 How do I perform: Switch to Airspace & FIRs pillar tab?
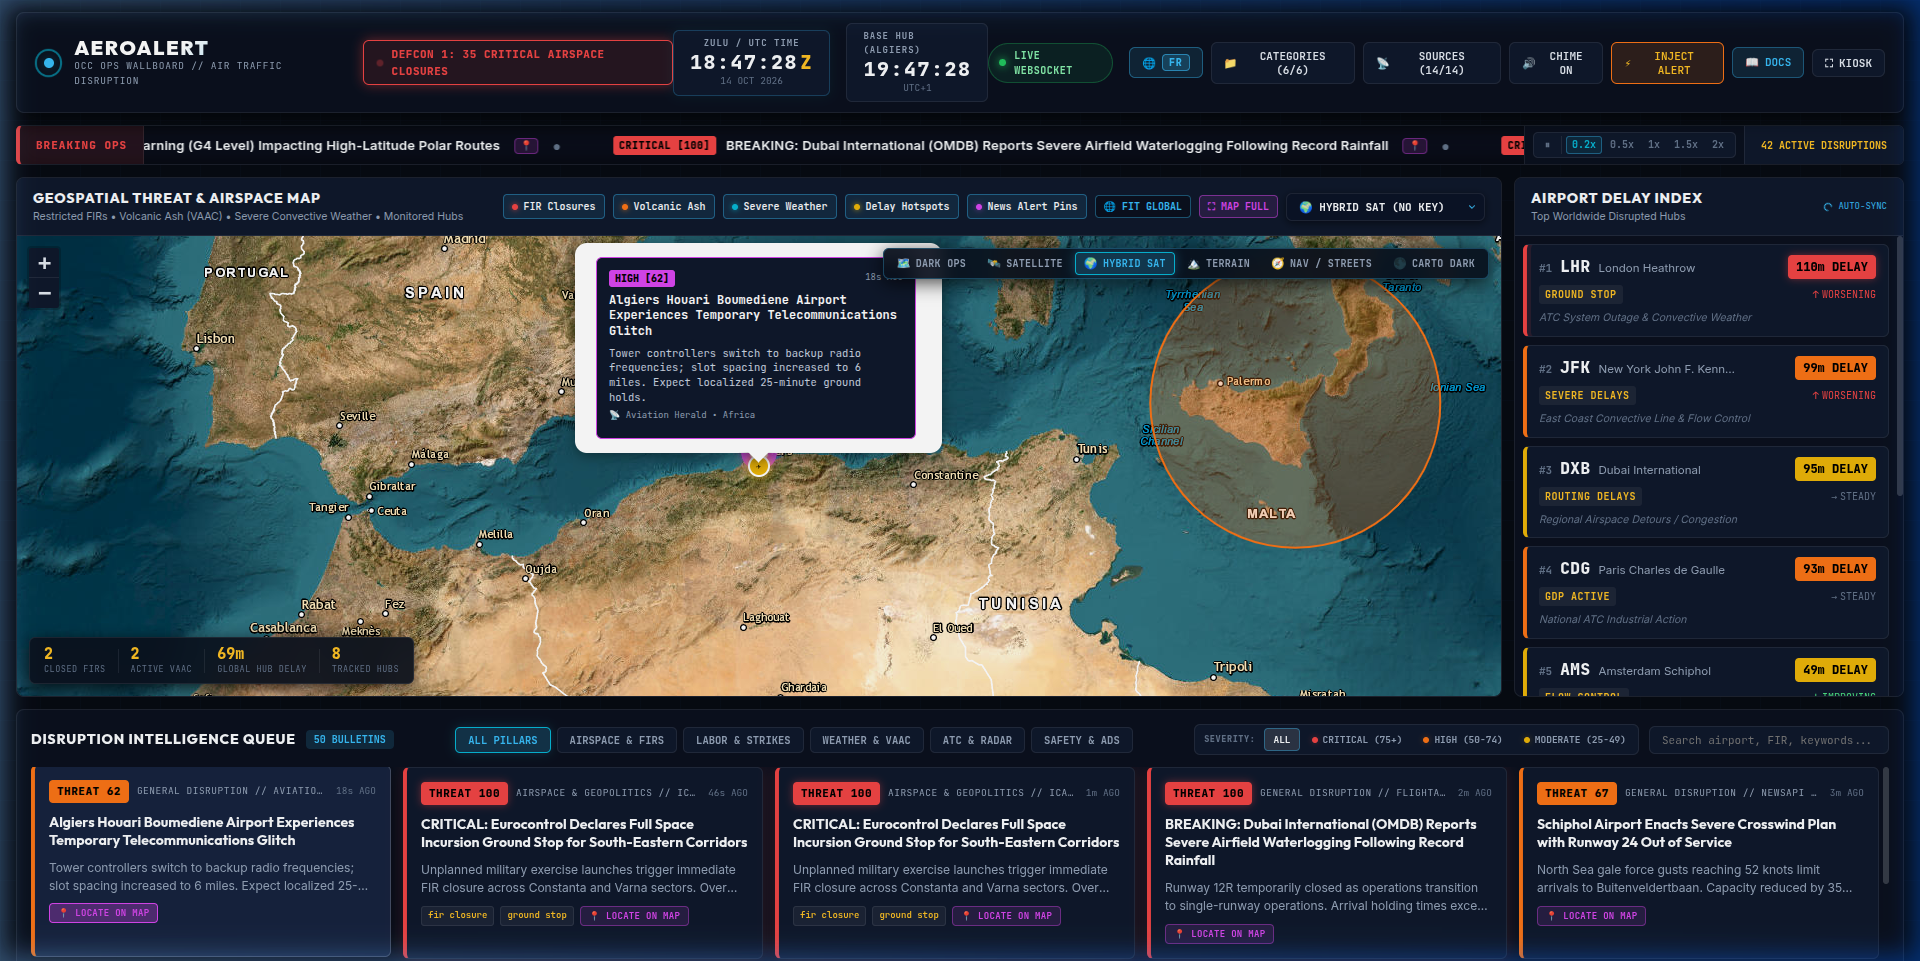(616, 741)
